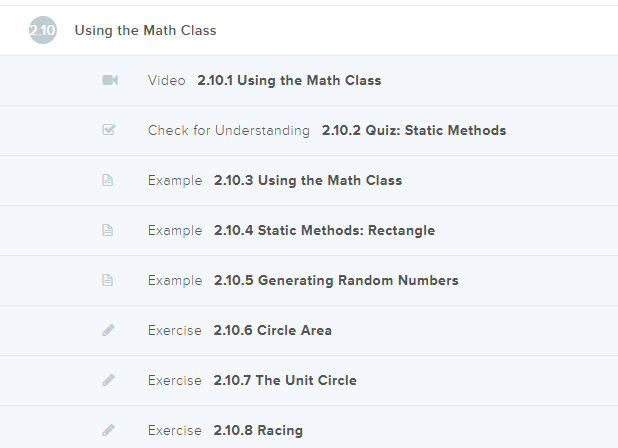Open 2.10.5 Generating Random Numbers
The image size is (618, 448).
[336, 280]
